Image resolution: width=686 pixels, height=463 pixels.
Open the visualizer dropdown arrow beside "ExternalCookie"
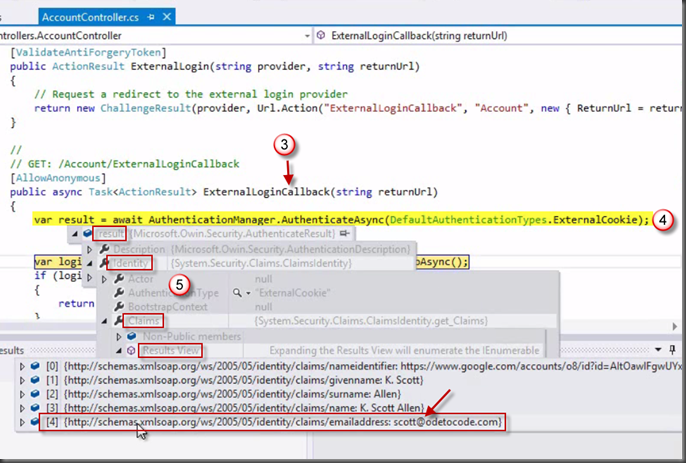248,293
